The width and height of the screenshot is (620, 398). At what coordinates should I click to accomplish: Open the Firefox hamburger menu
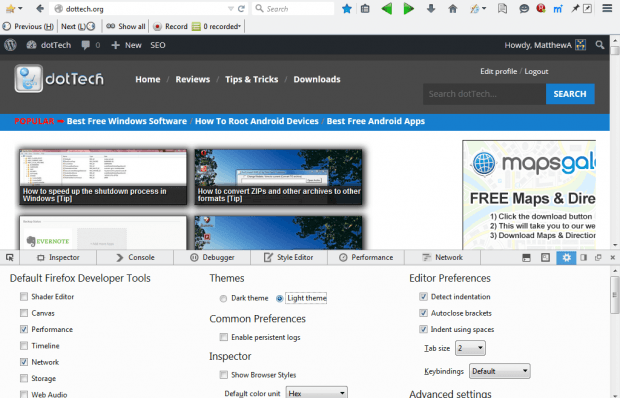[607, 8]
